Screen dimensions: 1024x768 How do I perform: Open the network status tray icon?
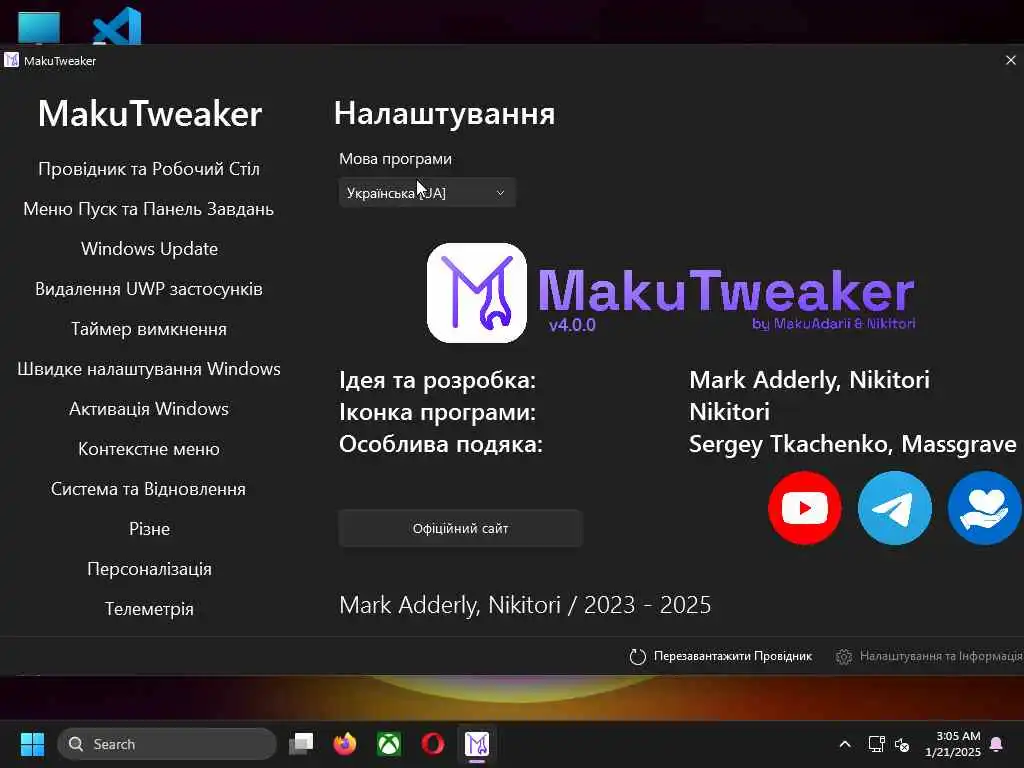tap(876, 744)
